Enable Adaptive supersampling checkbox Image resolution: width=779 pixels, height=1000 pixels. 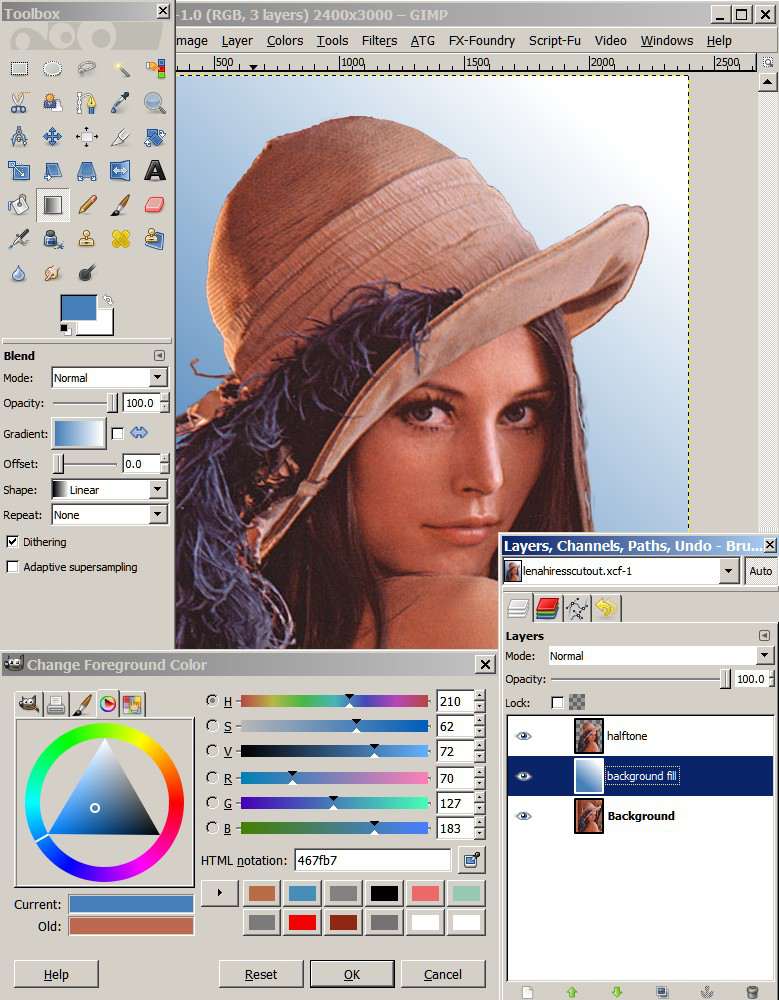12,566
